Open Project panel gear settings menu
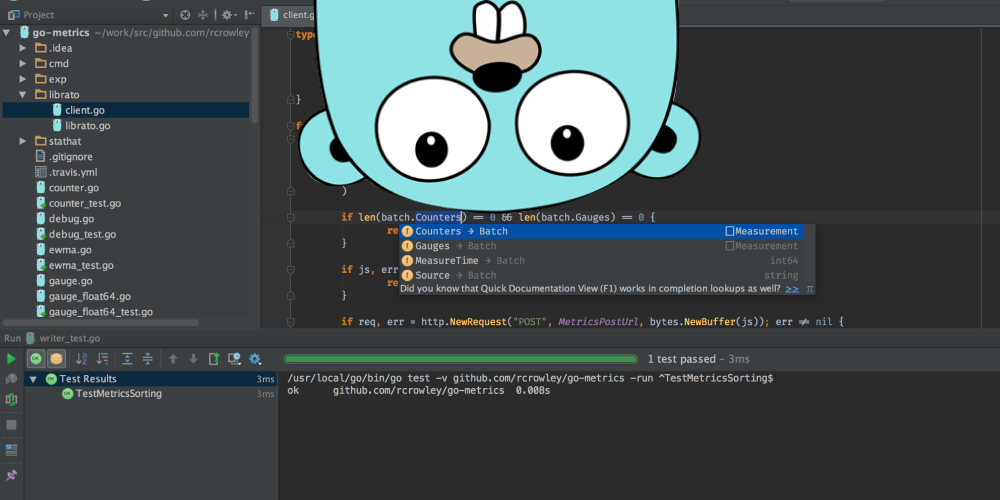The height and width of the screenshot is (500, 1000). [228, 15]
